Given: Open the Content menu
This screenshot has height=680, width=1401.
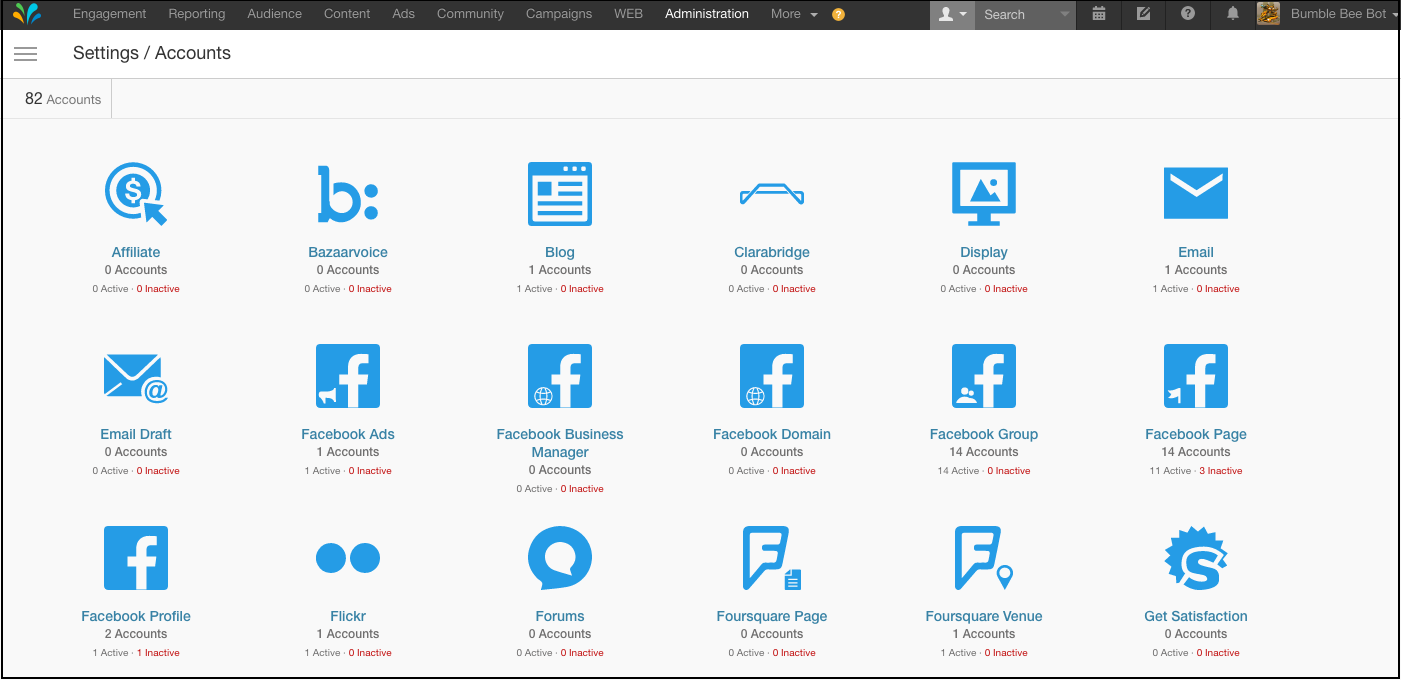Looking at the screenshot, I should click(347, 14).
